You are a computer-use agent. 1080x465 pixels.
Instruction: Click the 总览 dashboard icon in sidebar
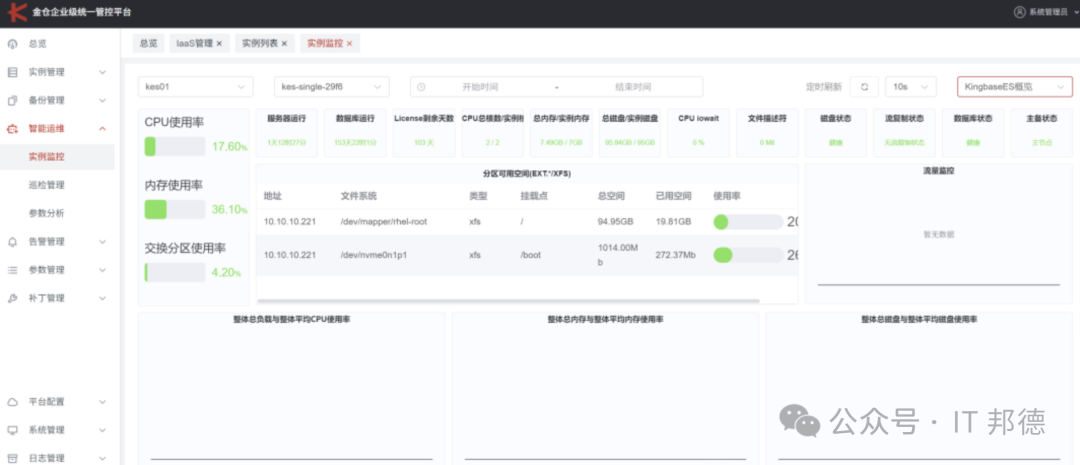pyautogui.click(x=12, y=44)
